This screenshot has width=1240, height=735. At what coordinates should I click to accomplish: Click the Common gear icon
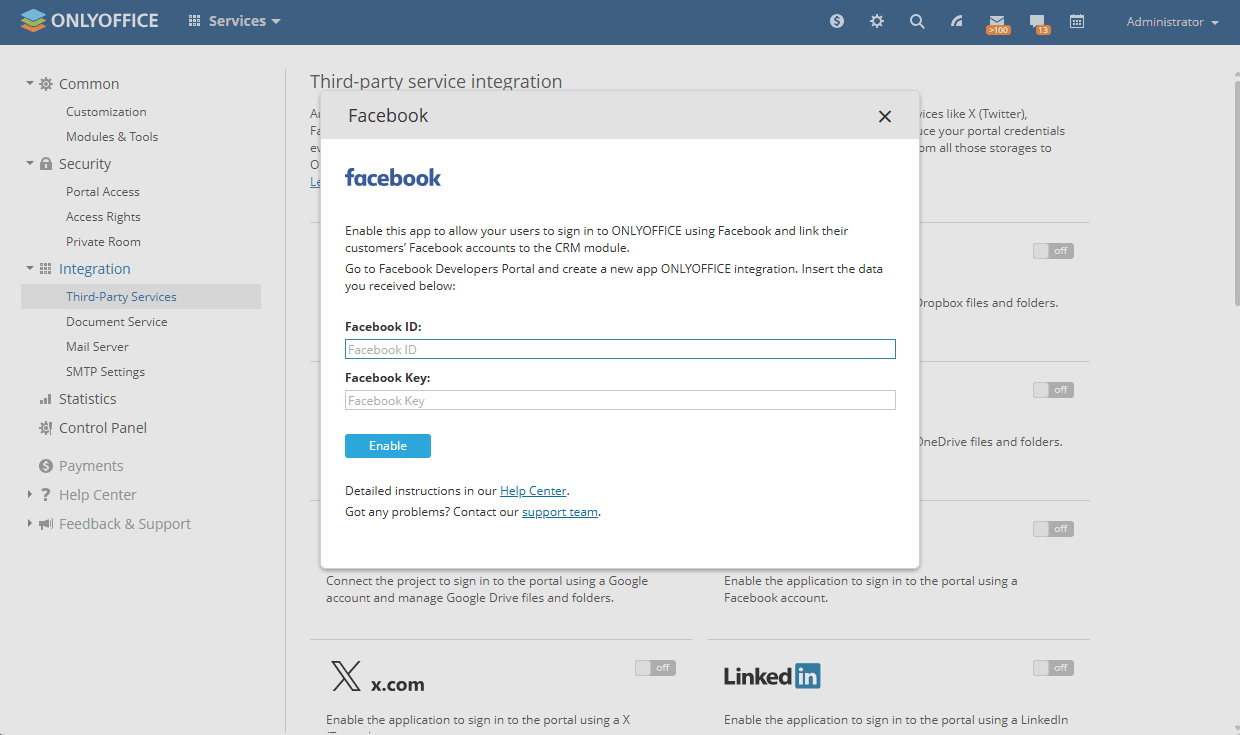[x=46, y=84]
